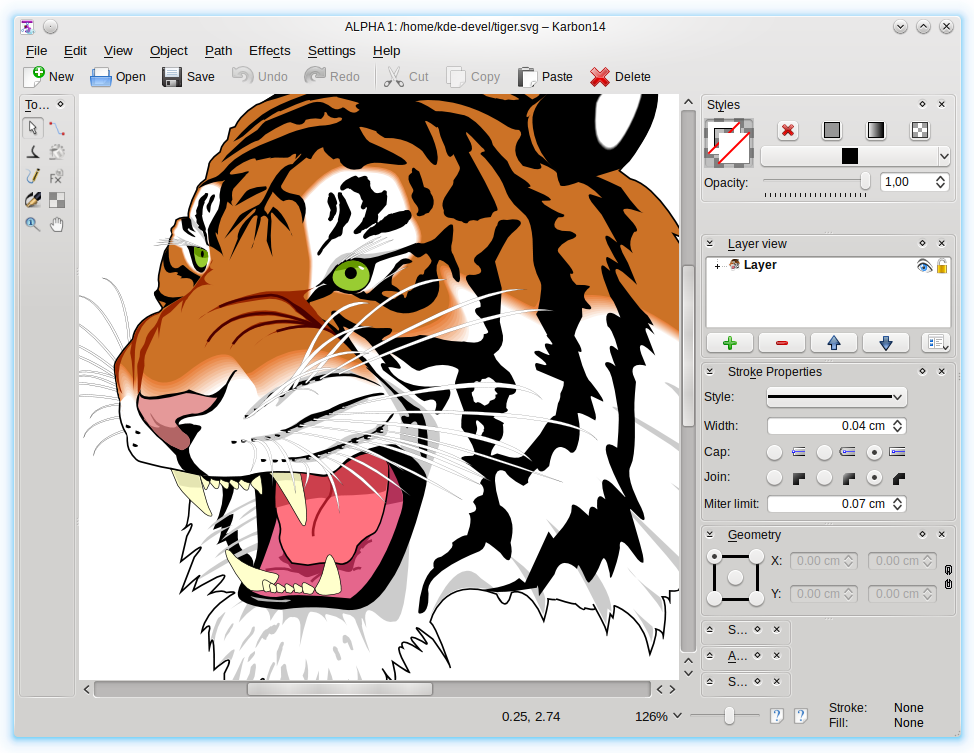
Task: Select the first Join radio (miter join)
Action: (774, 478)
